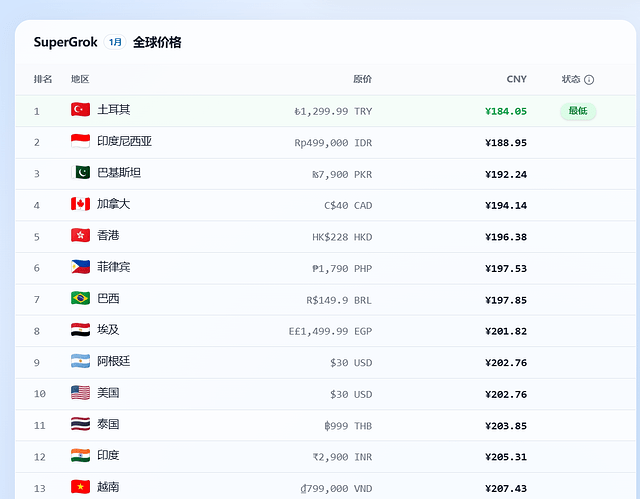Select the 加拿大 region name
Image resolution: width=640 pixels, height=499 pixels.
(x=113, y=204)
